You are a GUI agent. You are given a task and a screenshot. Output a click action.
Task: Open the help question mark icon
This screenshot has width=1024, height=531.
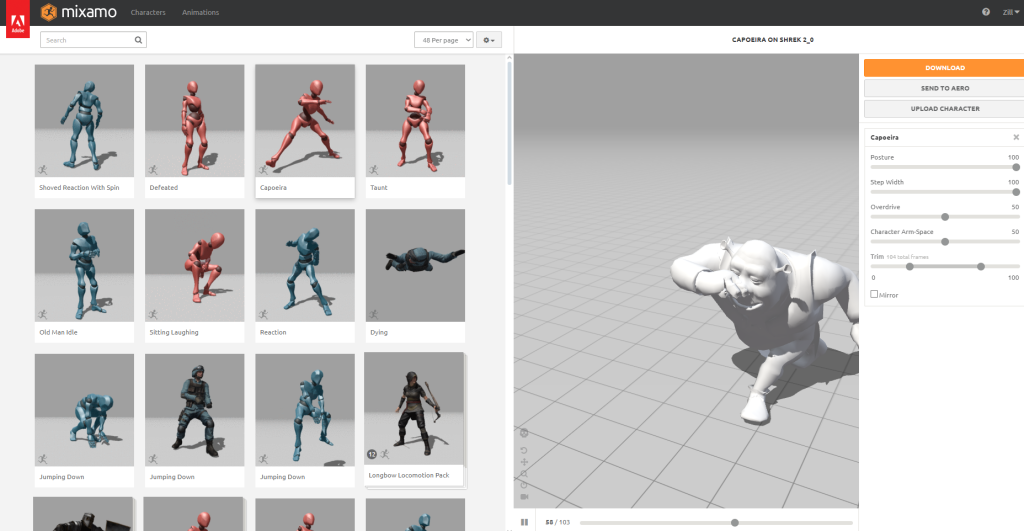(985, 12)
